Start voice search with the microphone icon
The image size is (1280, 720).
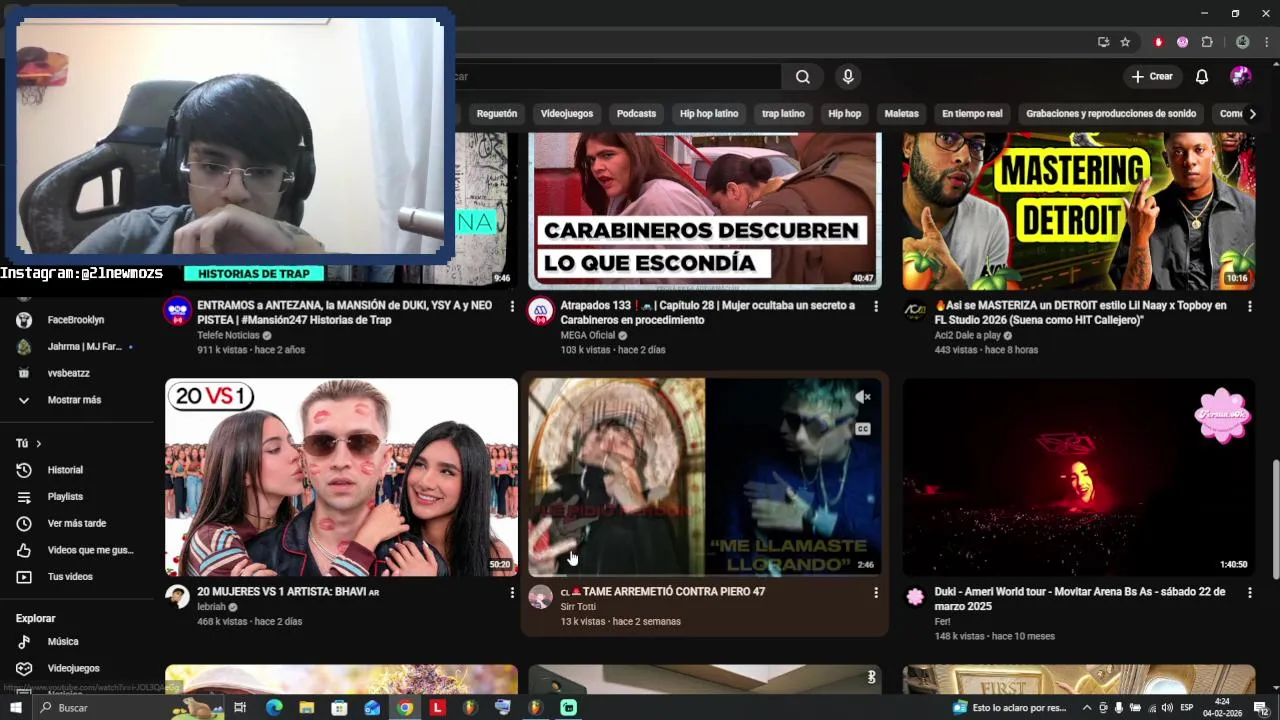[848, 77]
